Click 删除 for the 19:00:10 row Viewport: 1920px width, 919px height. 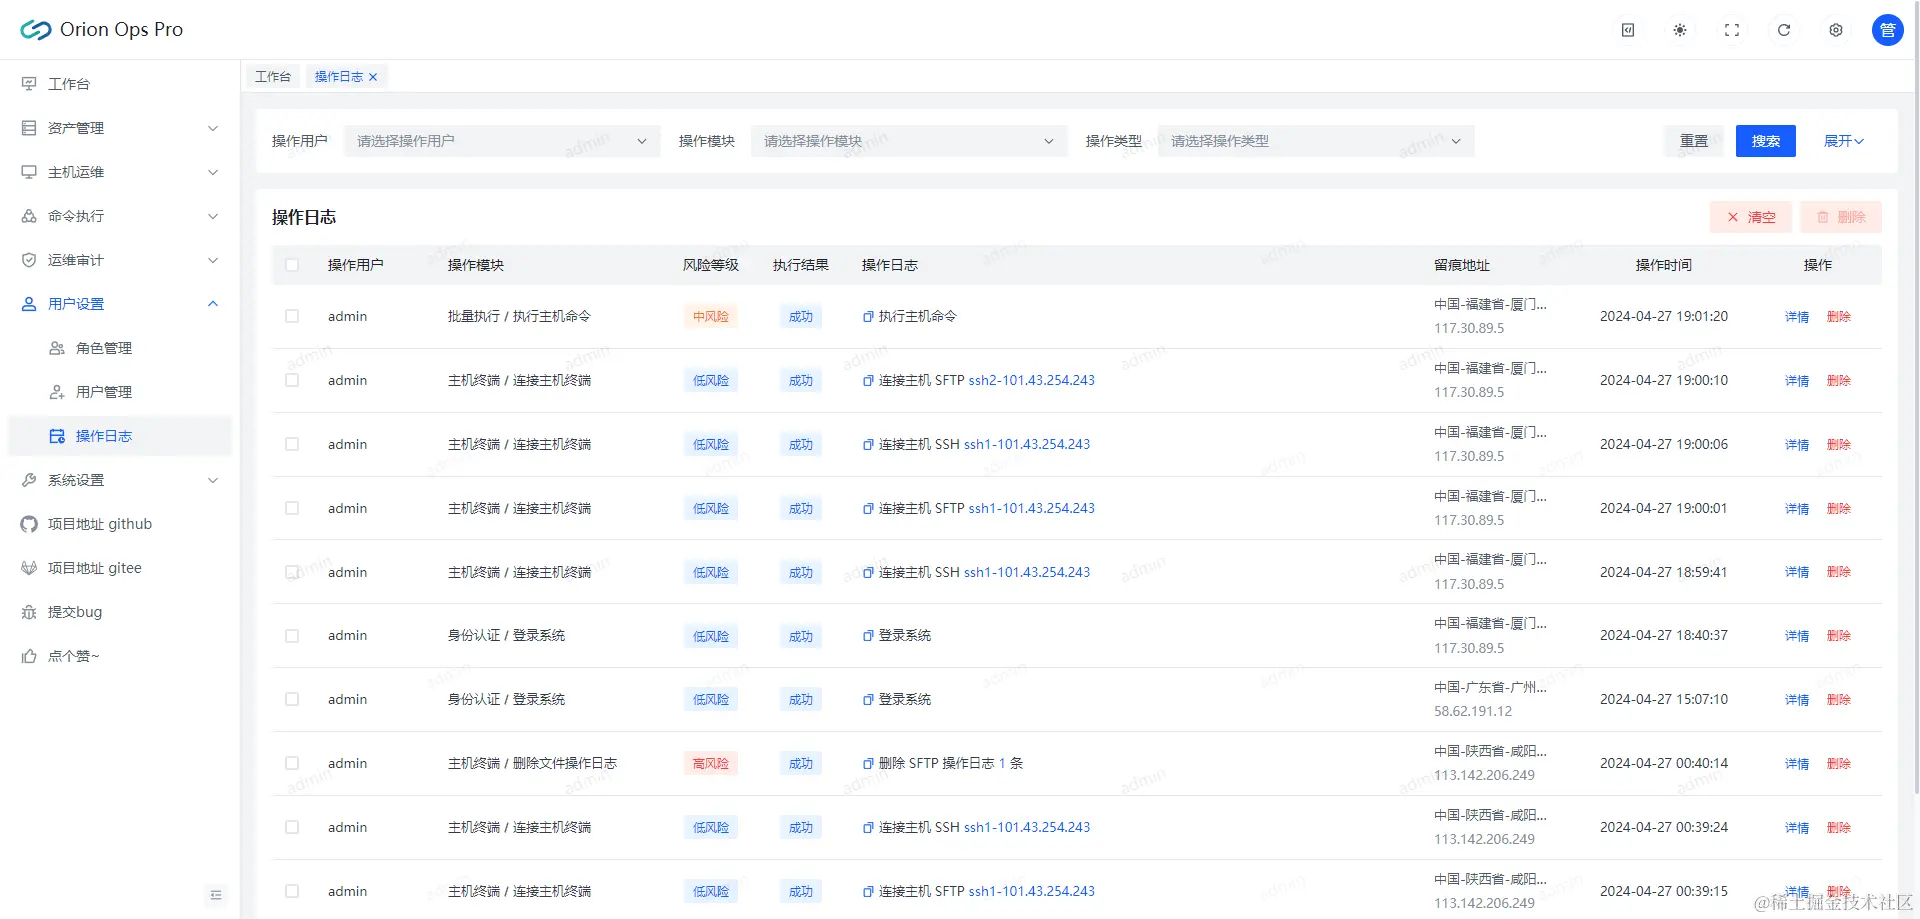[1839, 381]
